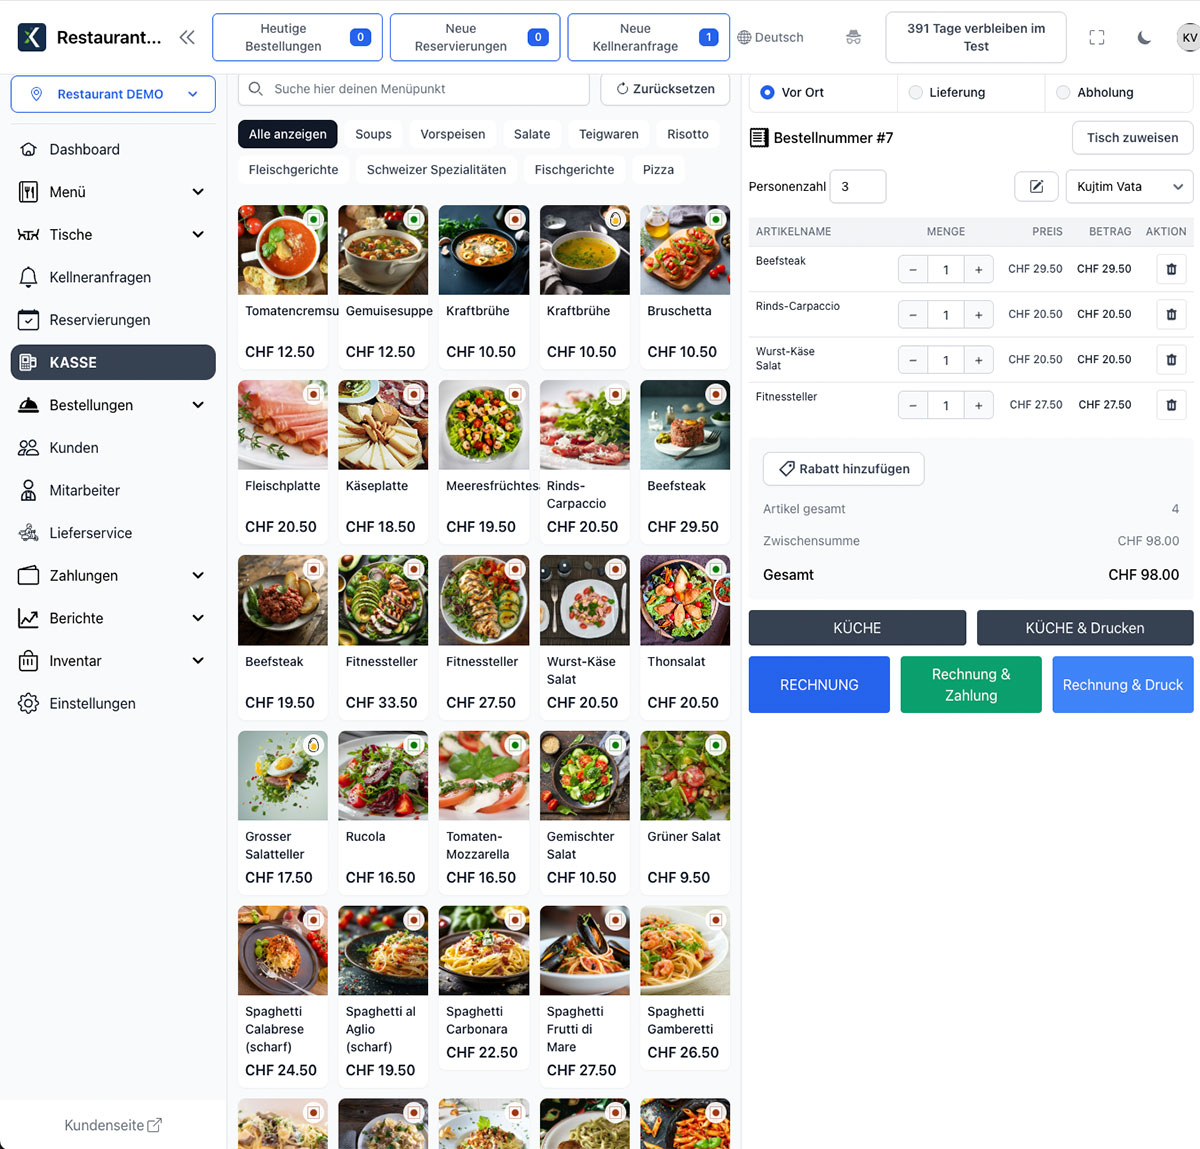This screenshot has width=1200, height=1149.
Task: Open the incognito mode icon in header
Action: point(853,38)
